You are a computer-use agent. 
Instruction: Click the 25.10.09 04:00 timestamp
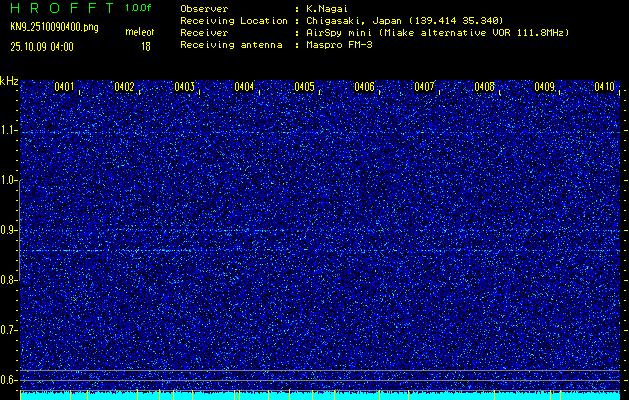point(41,46)
